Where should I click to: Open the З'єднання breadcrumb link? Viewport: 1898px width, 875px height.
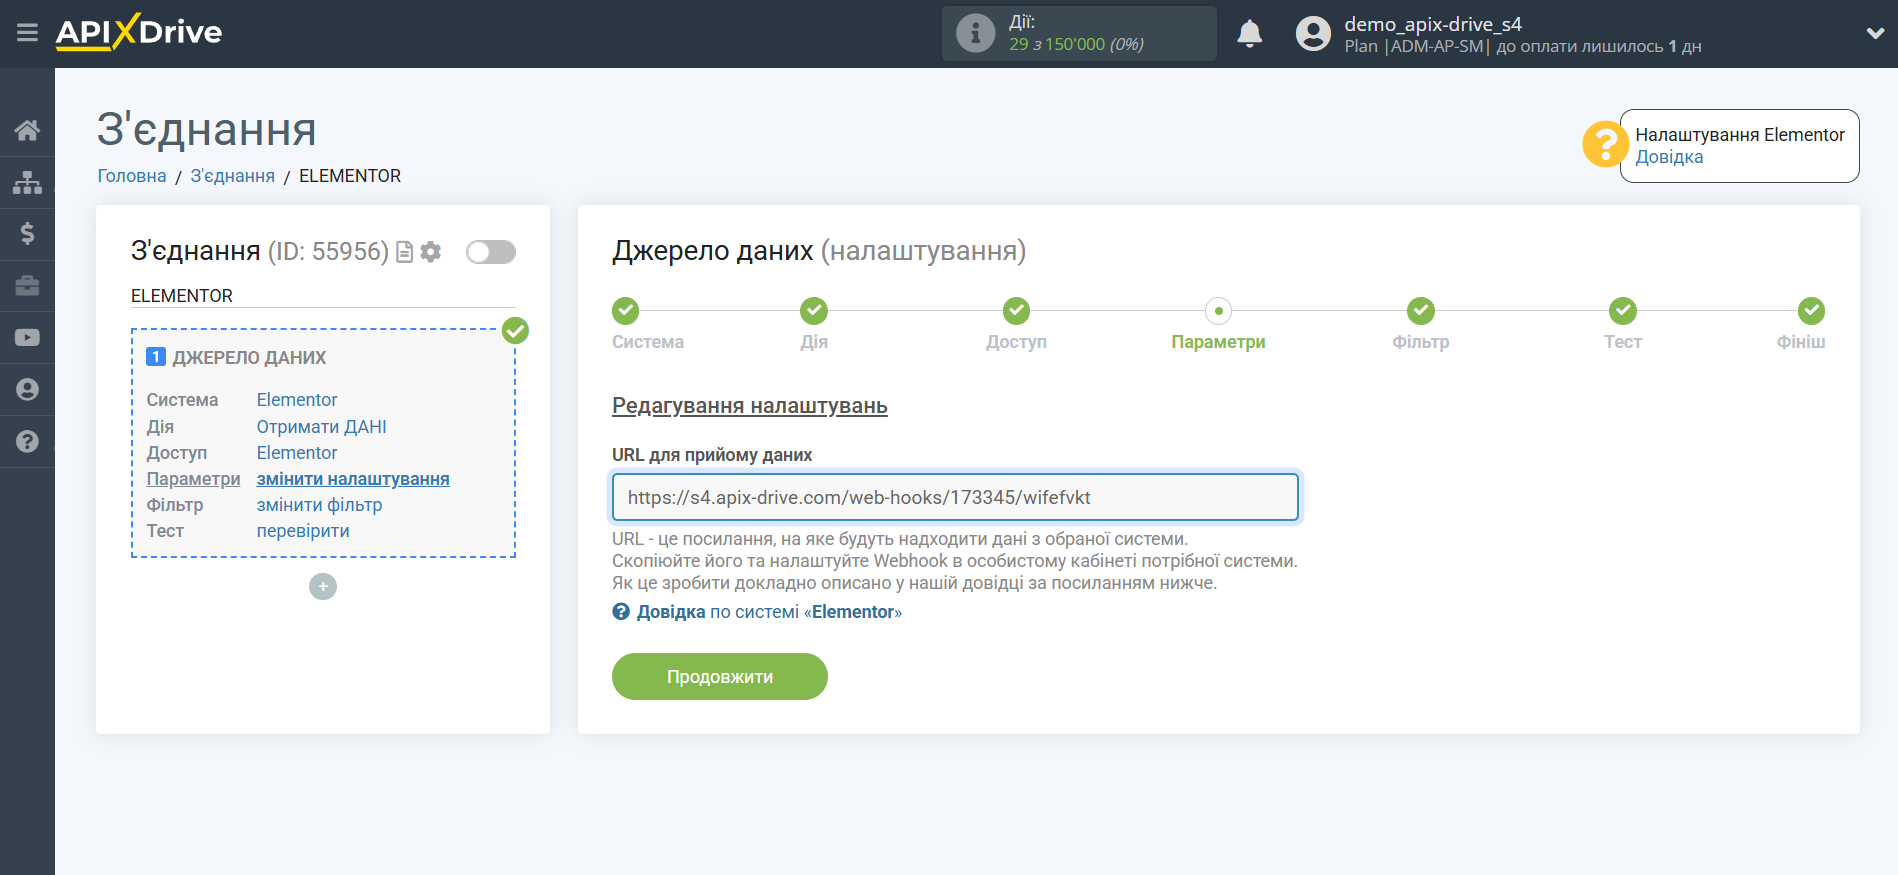232,176
